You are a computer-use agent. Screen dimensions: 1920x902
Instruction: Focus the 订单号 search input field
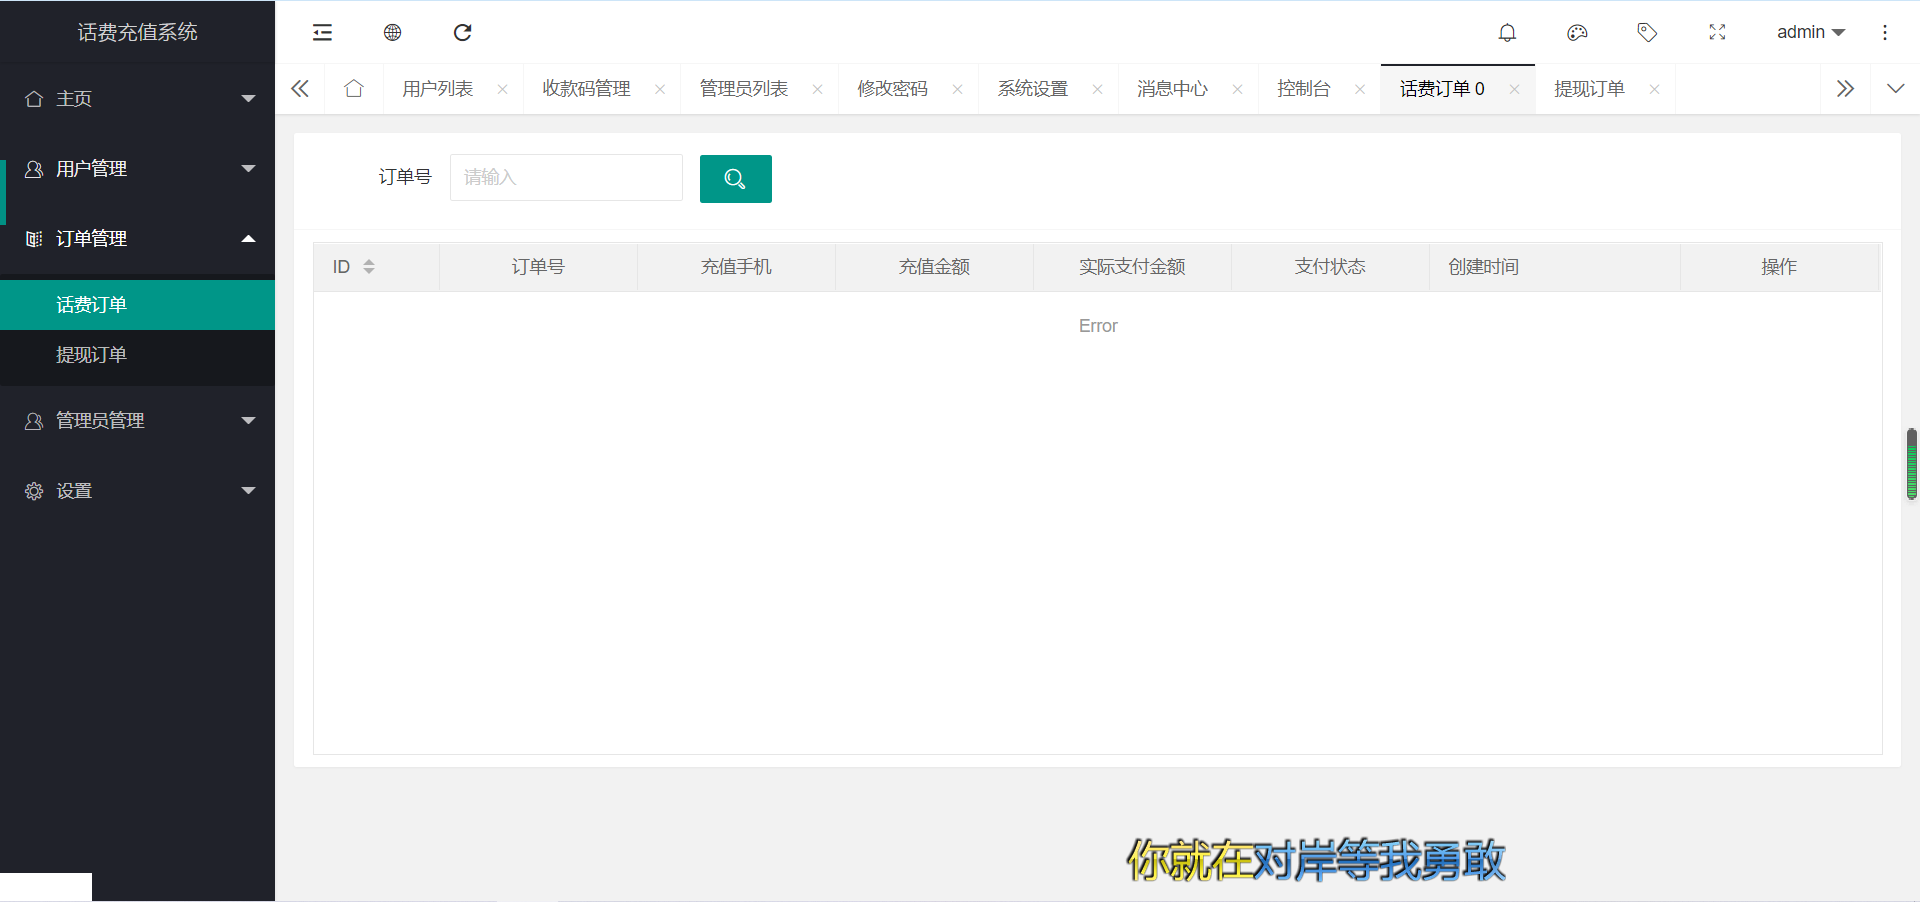[x=566, y=178]
